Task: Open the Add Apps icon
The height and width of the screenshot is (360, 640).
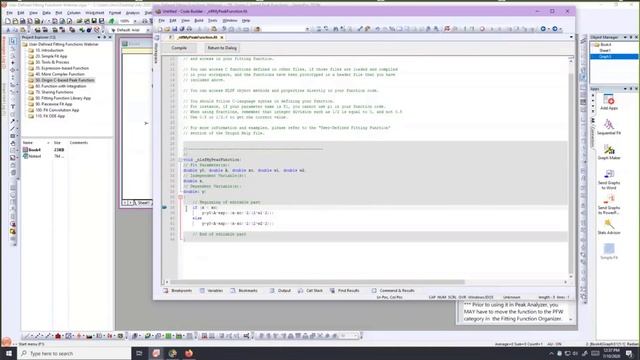Action: coord(609,102)
